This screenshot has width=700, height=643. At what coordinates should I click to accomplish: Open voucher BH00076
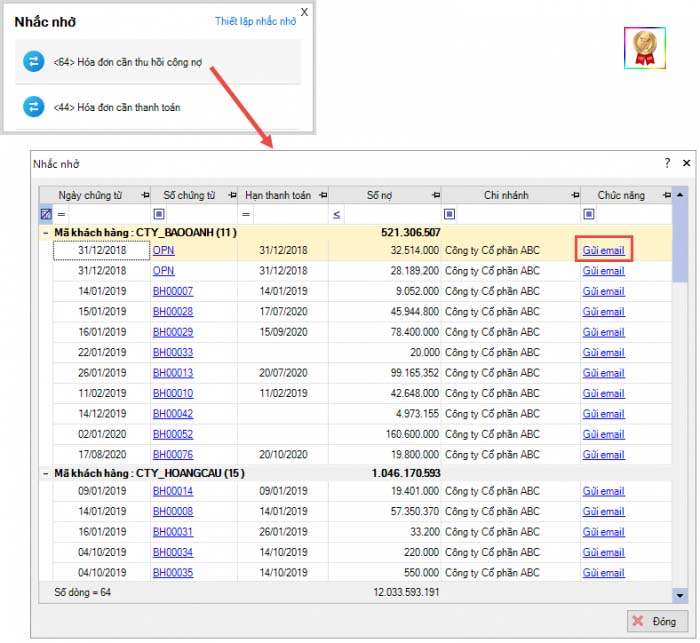point(173,455)
